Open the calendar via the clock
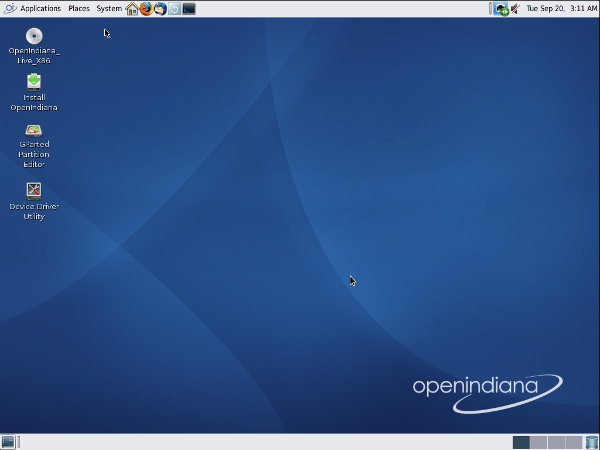 click(562, 8)
